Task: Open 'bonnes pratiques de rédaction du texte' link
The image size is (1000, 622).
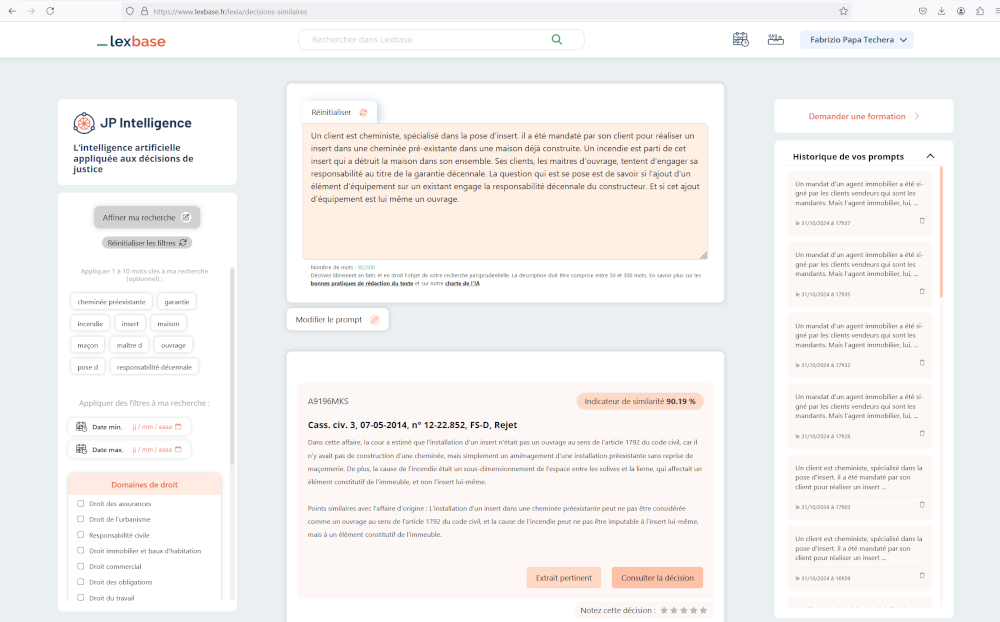Action: pos(362,283)
